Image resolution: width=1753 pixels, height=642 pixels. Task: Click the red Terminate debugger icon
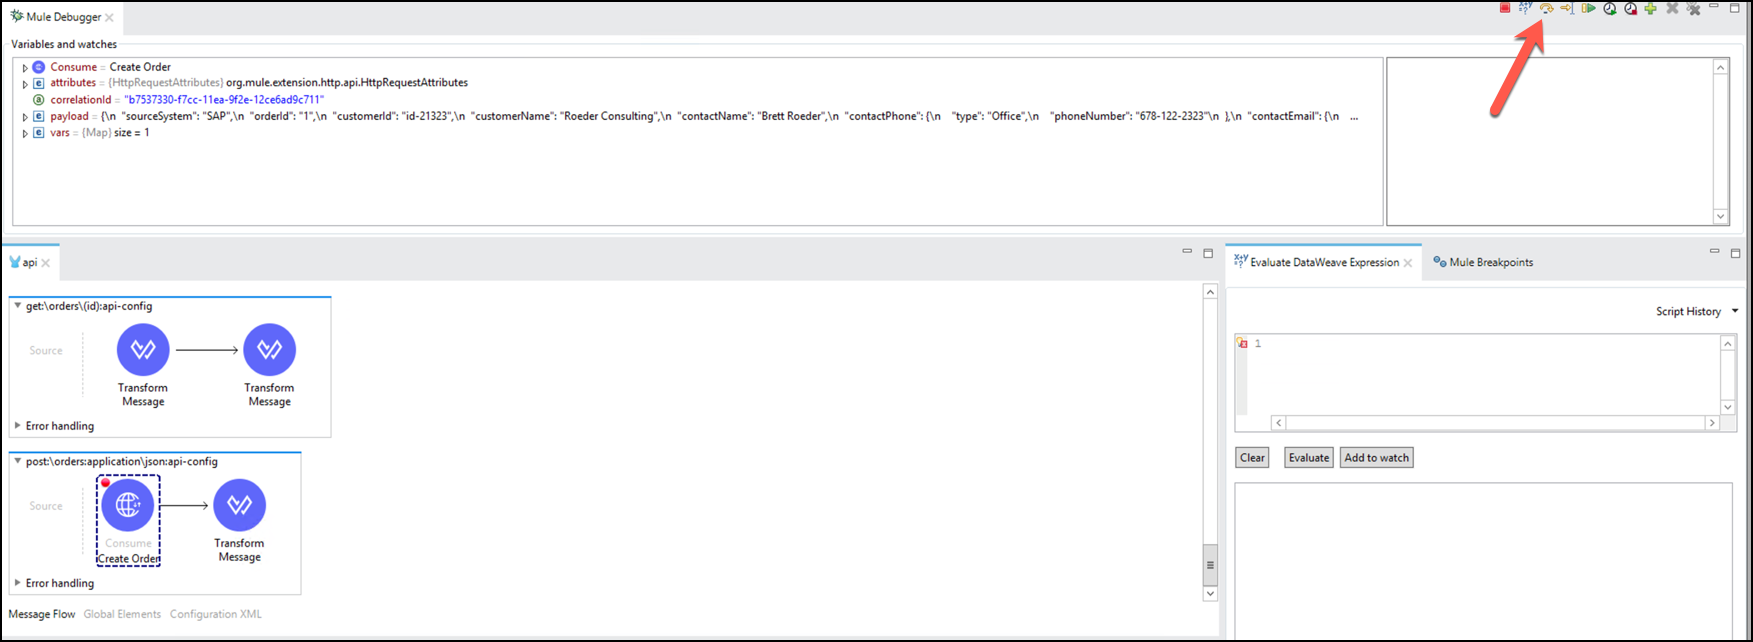coord(1505,8)
